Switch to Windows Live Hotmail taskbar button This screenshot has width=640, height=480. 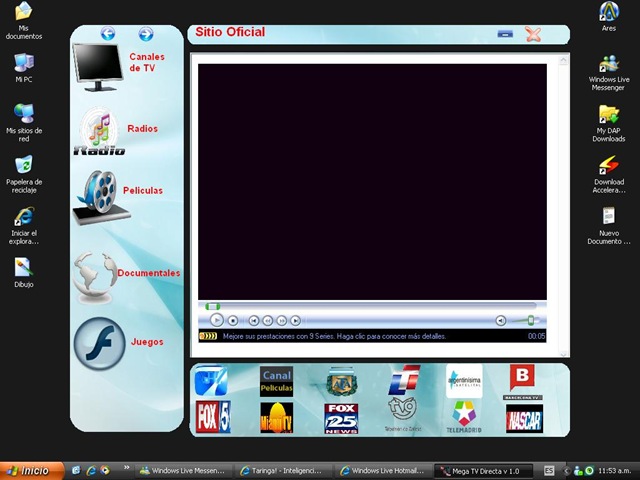(x=383, y=471)
